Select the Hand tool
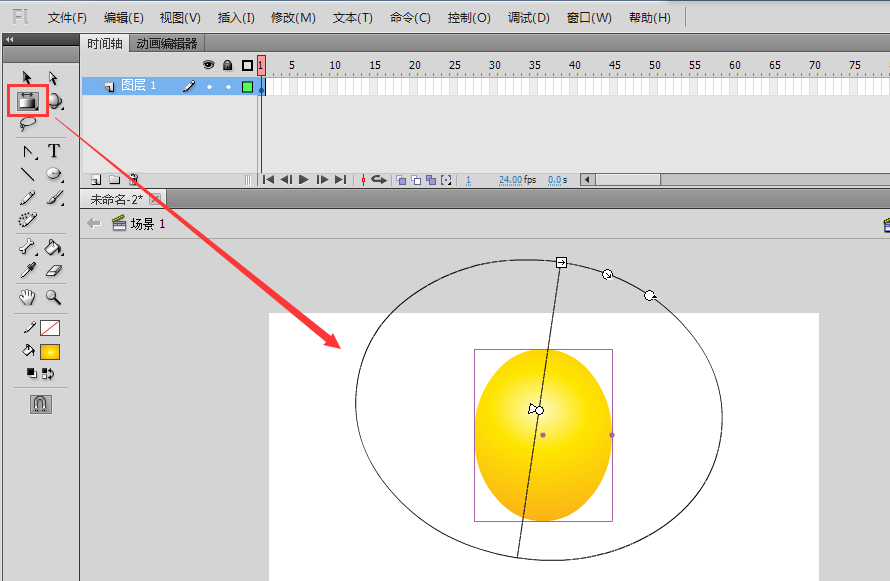The width and height of the screenshot is (890, 581). (x=28, y=297)
